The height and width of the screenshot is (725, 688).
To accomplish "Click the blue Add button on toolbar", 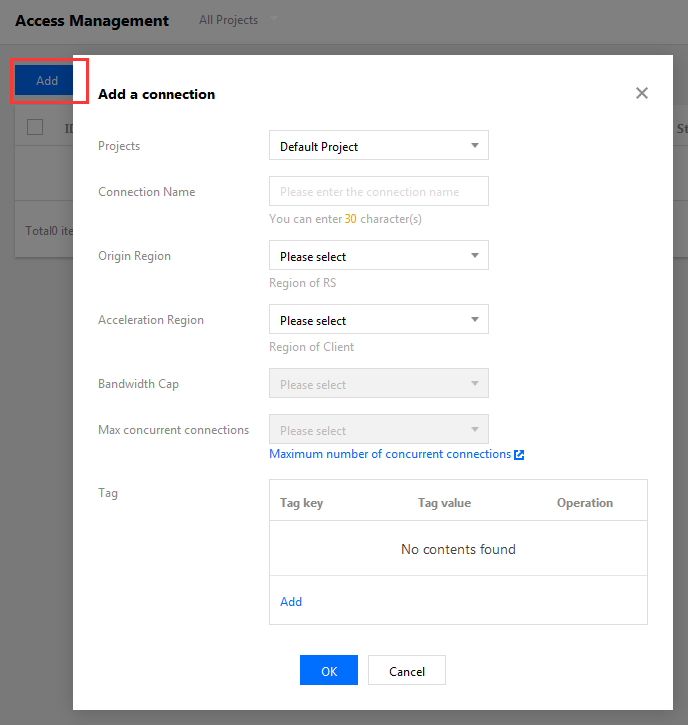I will [46, 81].
